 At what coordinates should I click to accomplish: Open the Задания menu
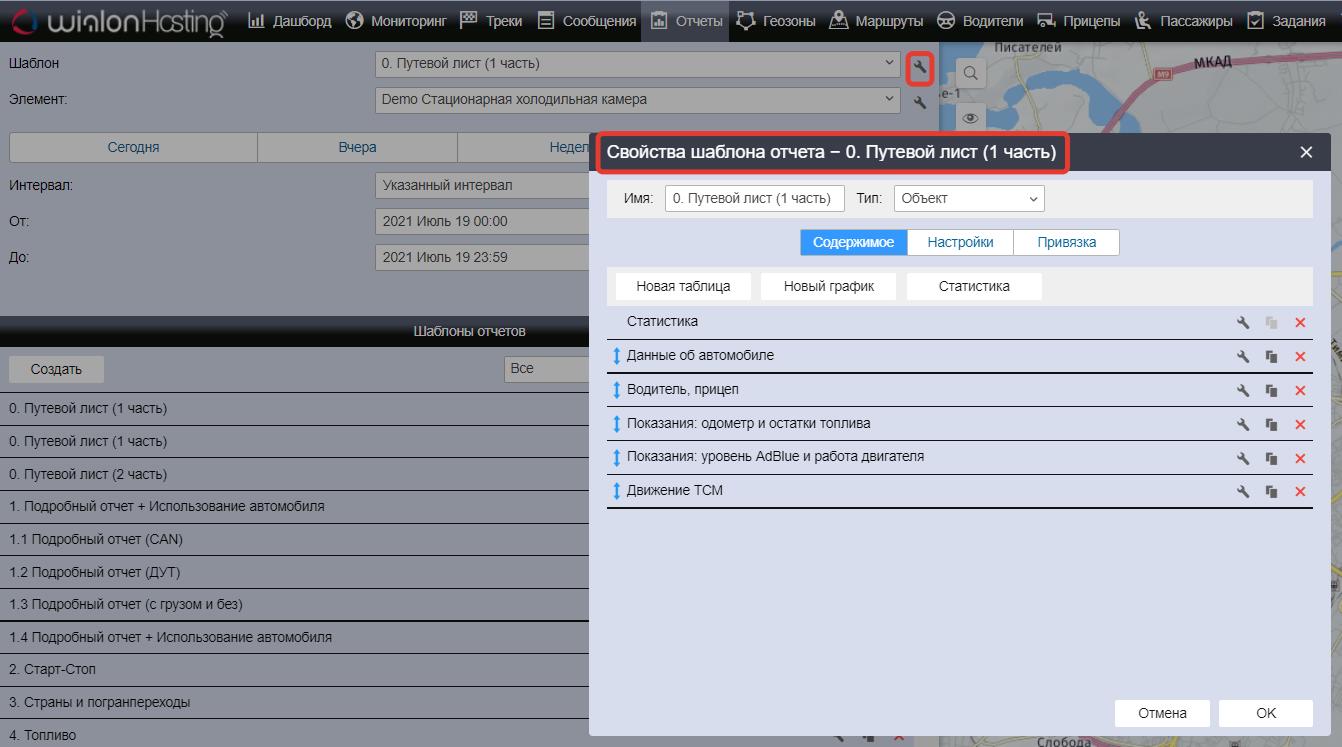1287,20
